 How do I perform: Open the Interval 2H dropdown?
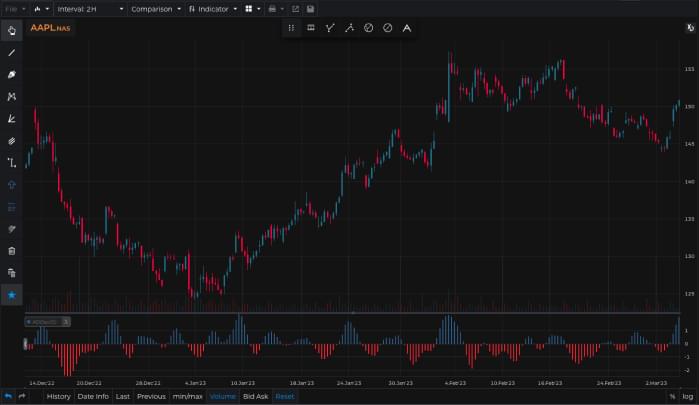[90, 9]
